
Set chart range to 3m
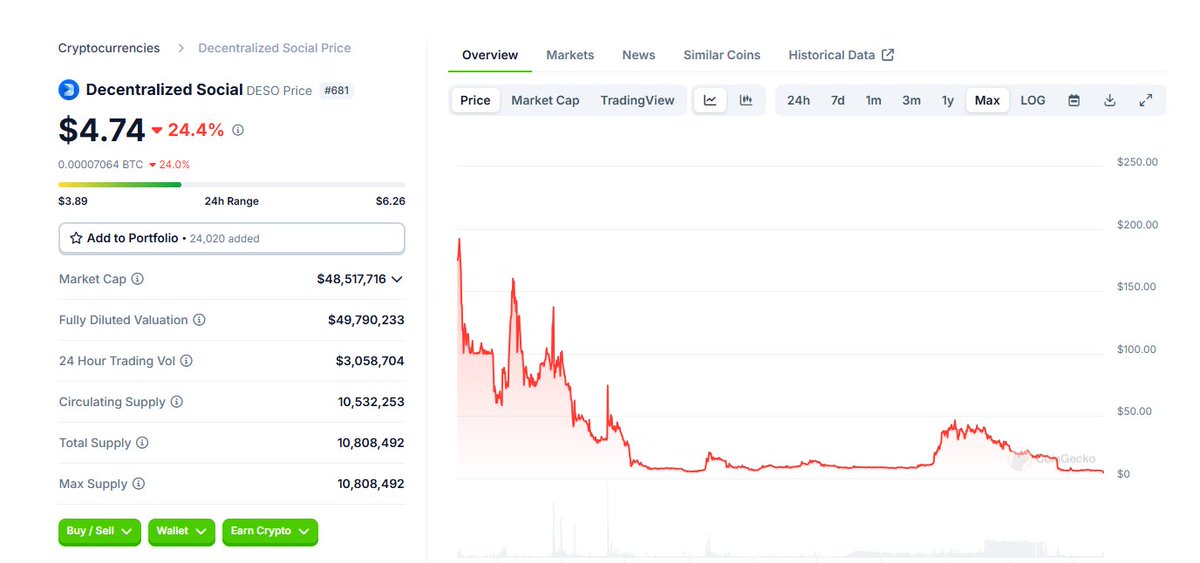(x=912, y=100)
